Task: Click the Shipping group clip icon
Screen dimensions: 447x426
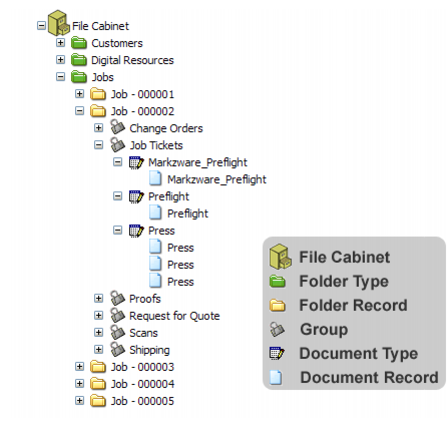Action: coord(117,349)
